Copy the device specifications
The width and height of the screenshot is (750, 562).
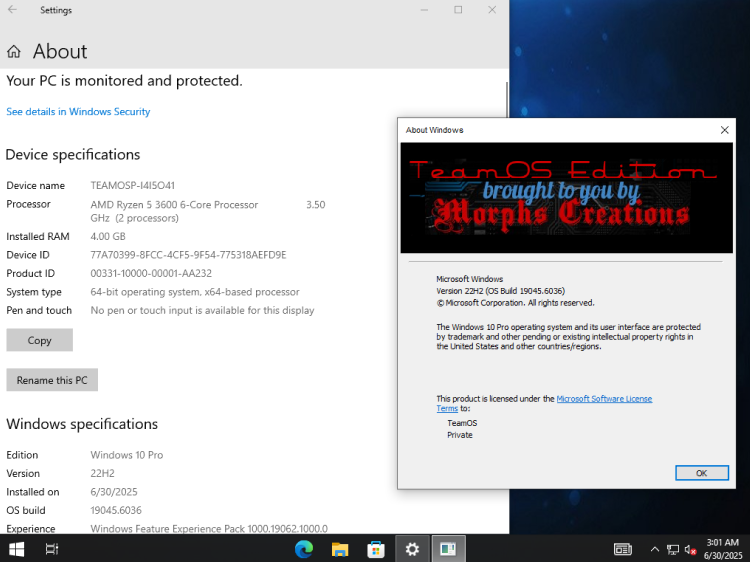click(x=39, y=340)
